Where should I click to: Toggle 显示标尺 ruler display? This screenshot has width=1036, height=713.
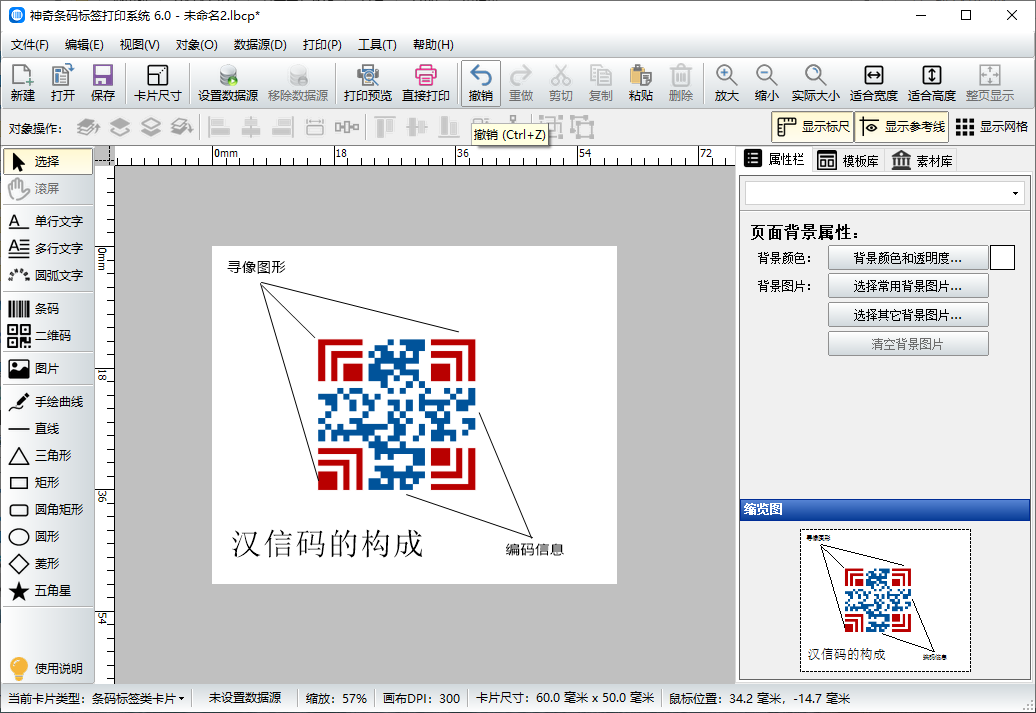[x=813, y=127]
